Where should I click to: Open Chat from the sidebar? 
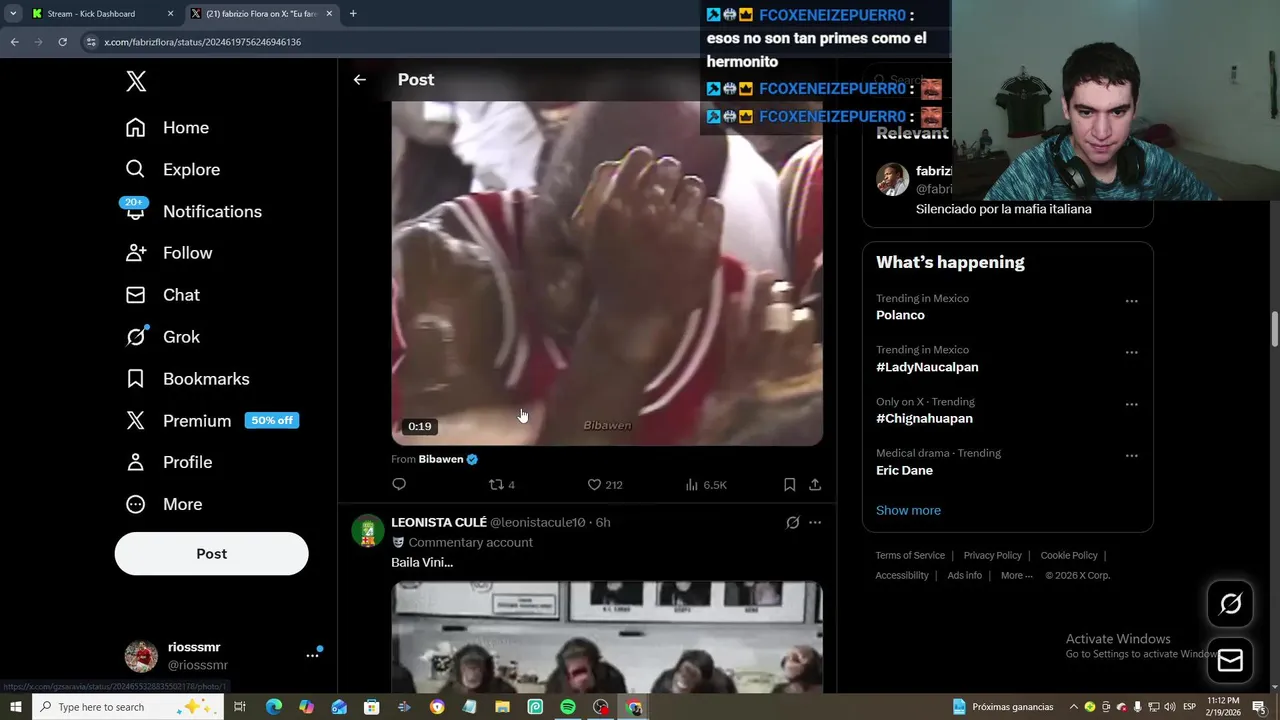point(162,295)
